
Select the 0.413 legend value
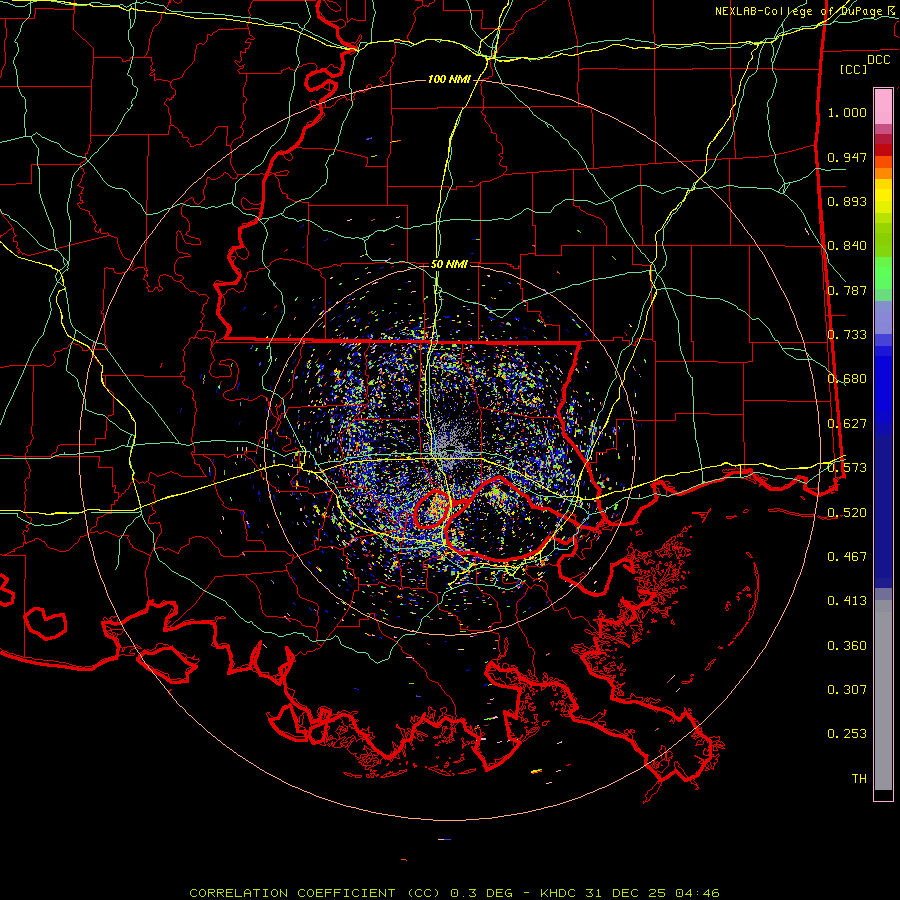[x=847, y=601]
